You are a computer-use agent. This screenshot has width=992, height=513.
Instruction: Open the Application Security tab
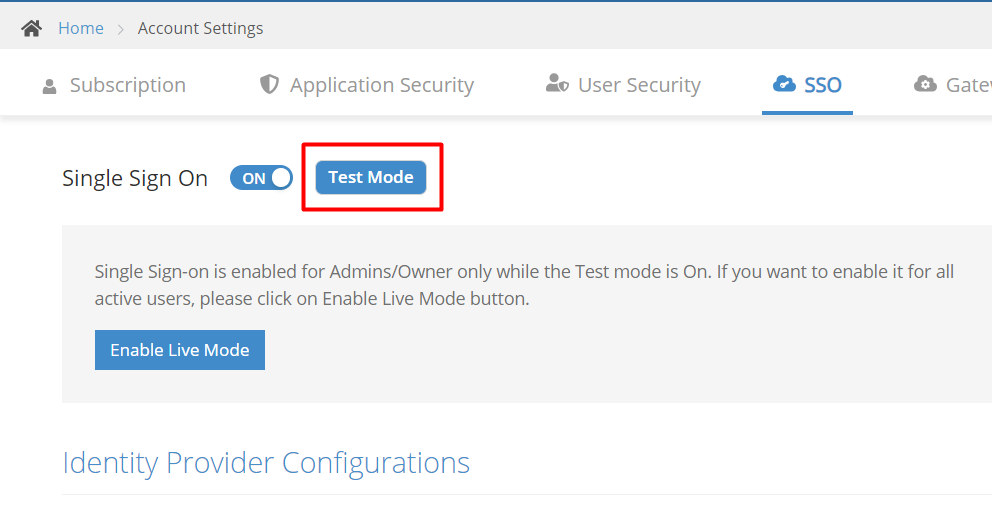381,85
